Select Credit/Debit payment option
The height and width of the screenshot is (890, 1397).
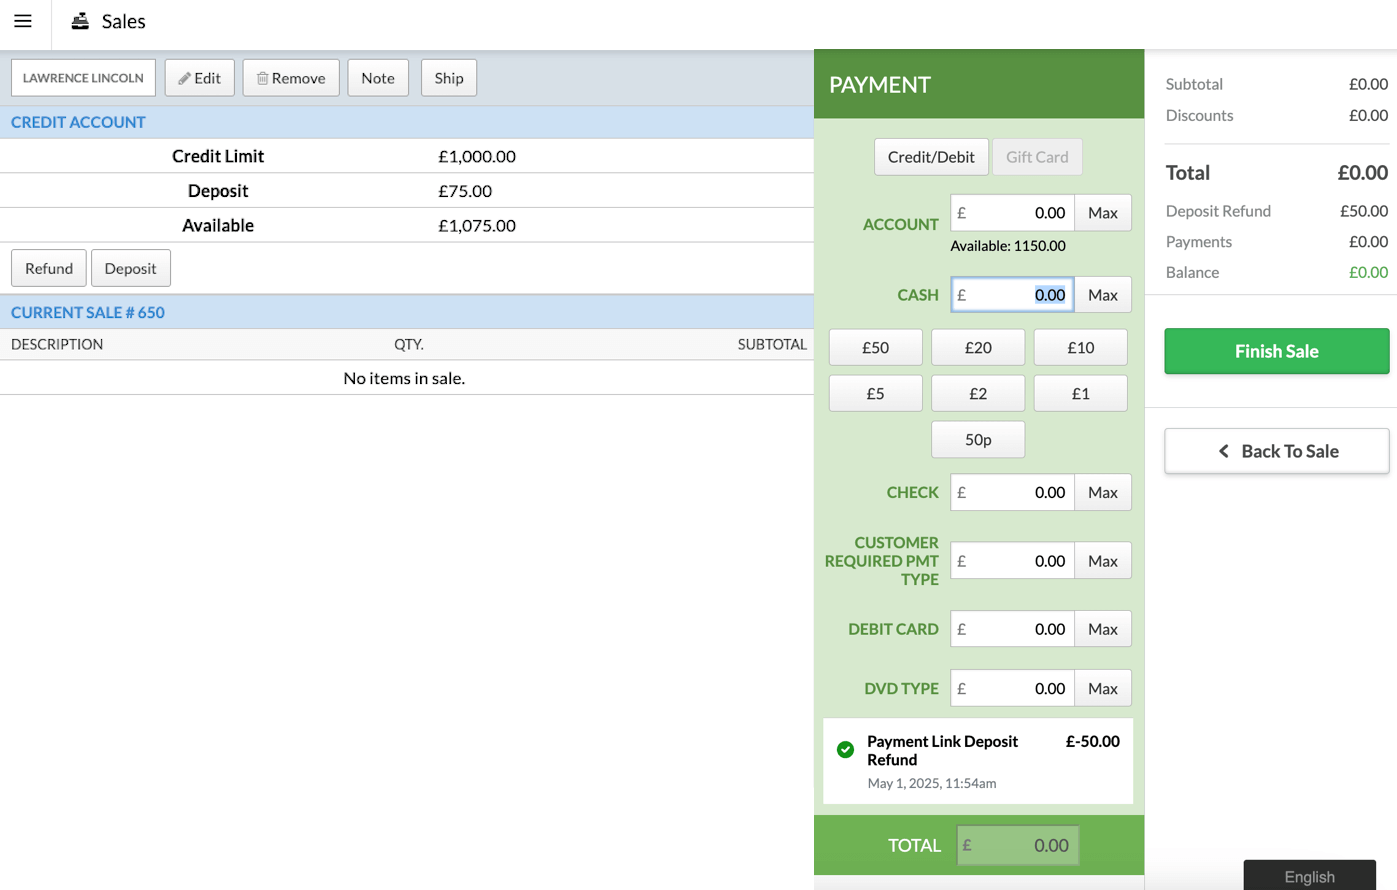click(930, 157)
